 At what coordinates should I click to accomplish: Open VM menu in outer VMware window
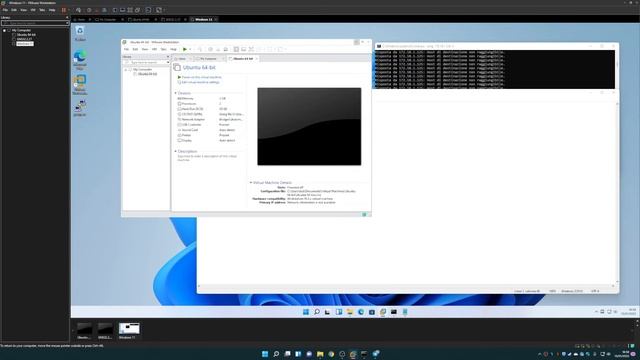[x=33, y=10]
